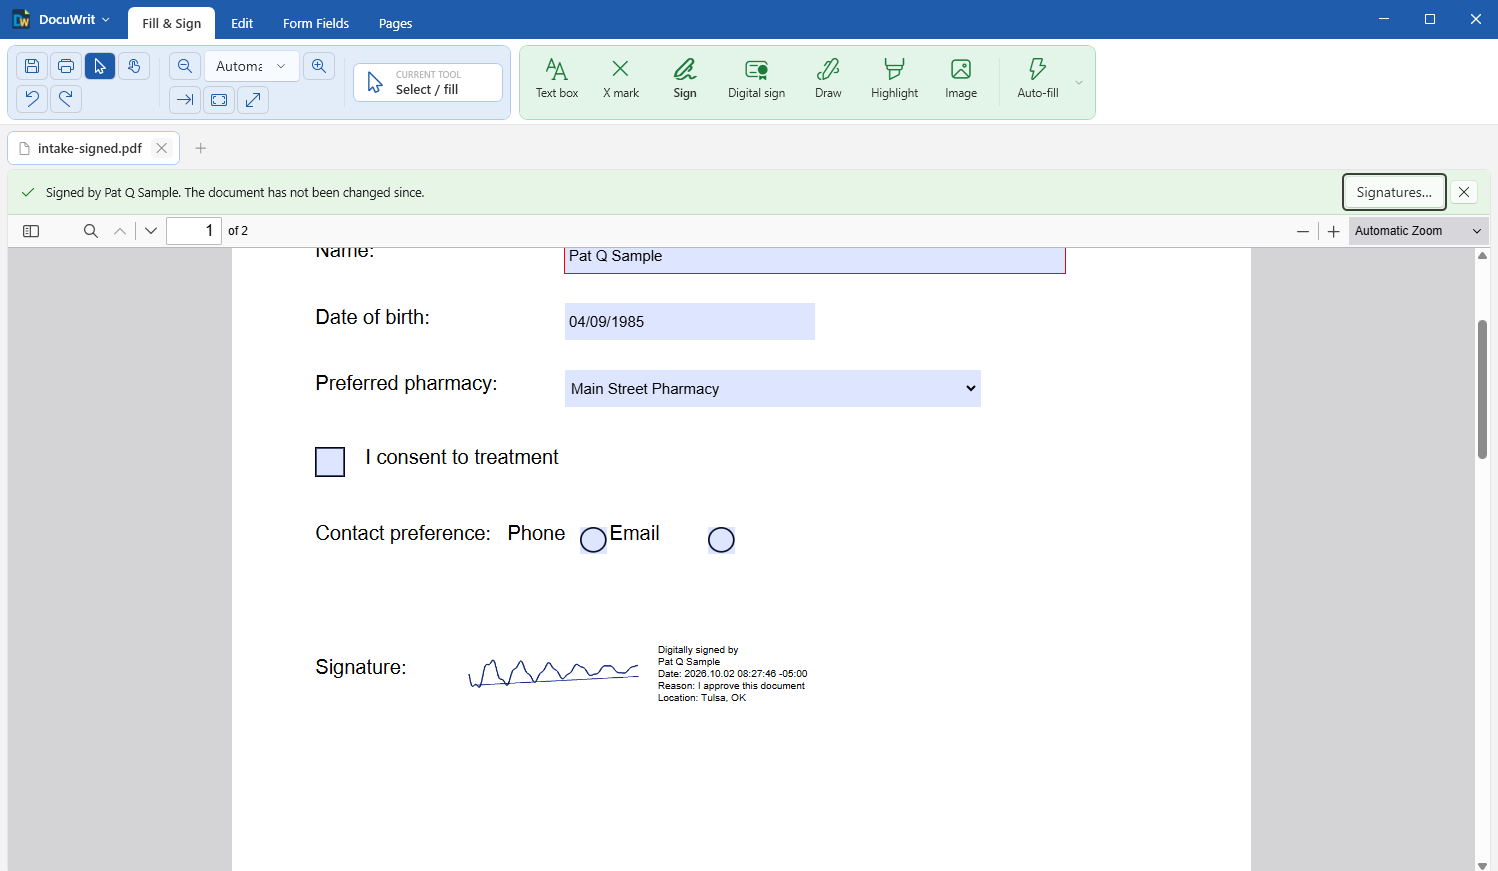Click the page number input box

tap(194, 231)
